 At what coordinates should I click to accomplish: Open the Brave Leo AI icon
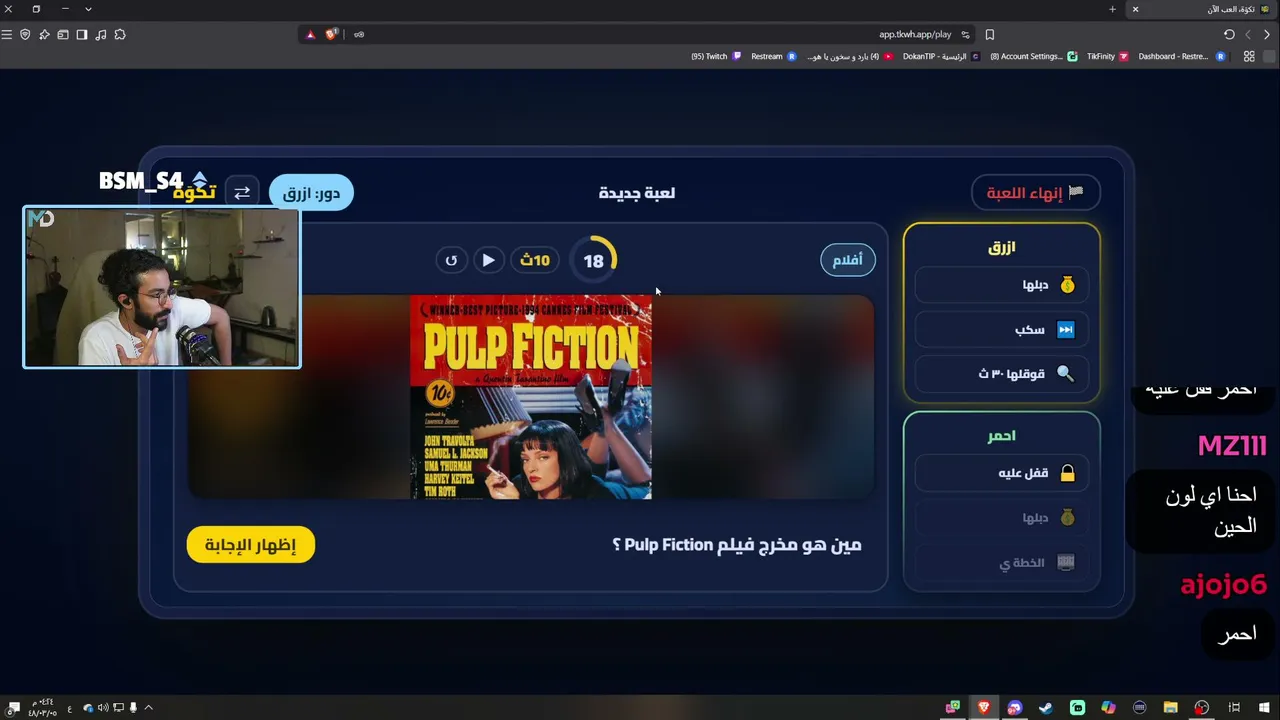click(x=44, y=34)
